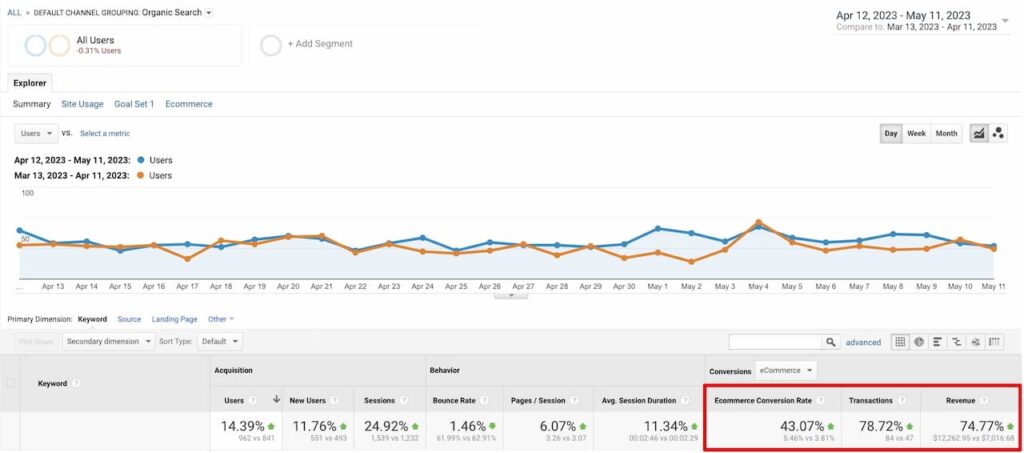Switch to line chart view icon
The width and height of the screenshot is (1024, 453).
979,133
